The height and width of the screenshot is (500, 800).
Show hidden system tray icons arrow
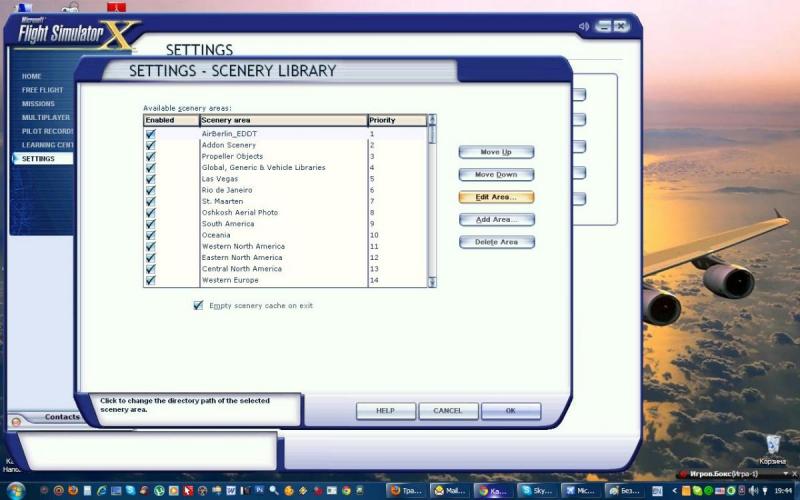674,491
